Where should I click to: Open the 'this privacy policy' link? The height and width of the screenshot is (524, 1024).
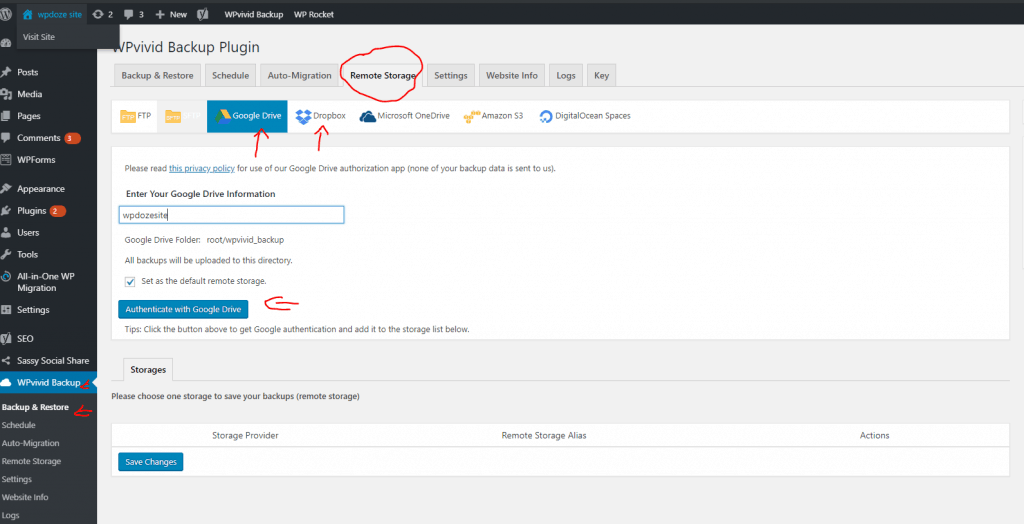[x=201, y=169]
